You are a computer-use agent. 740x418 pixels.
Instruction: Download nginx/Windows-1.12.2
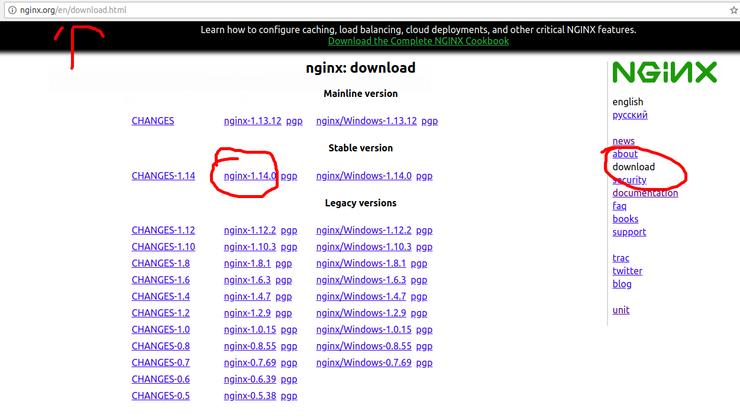pos(364,230)
